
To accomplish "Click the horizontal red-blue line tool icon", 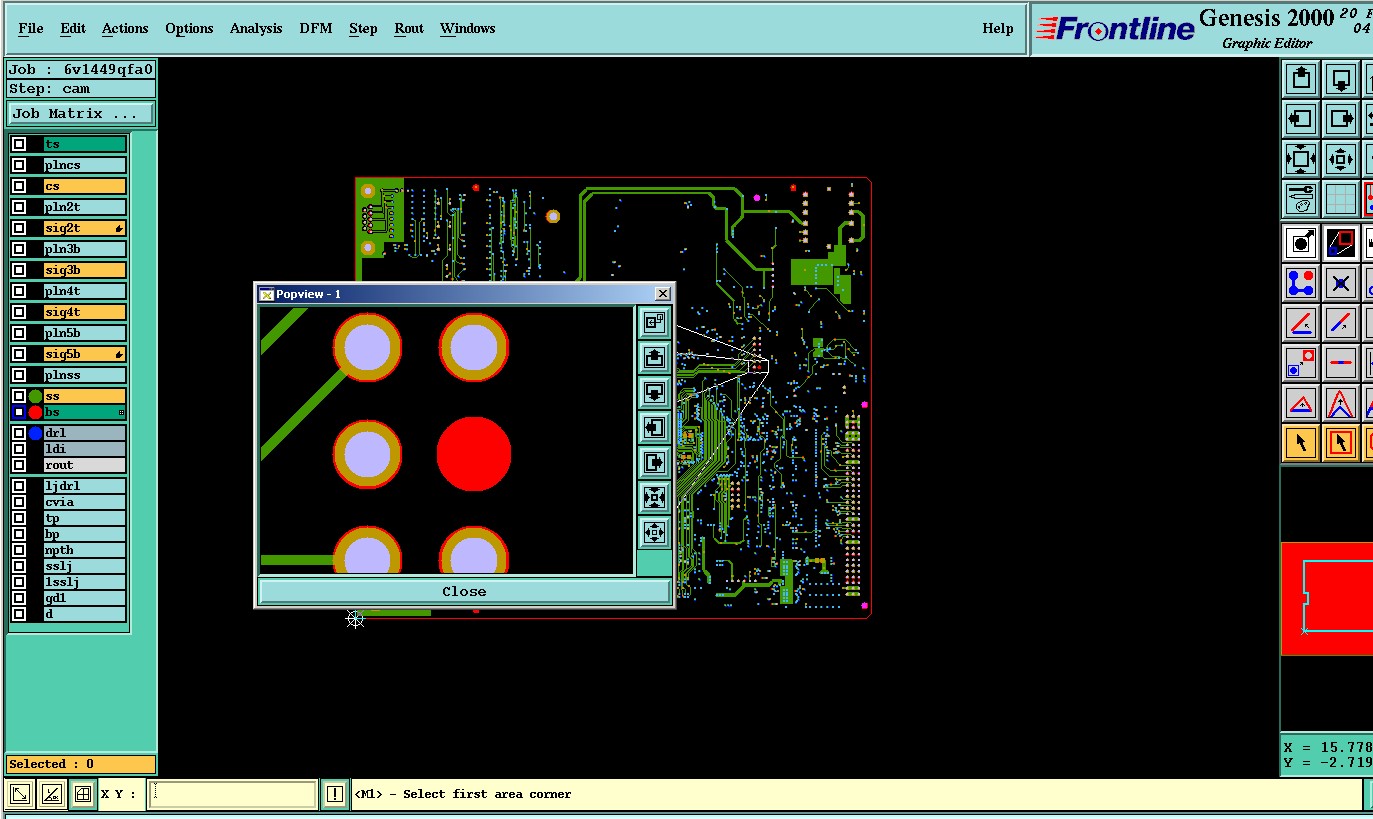I will 1341,363.
